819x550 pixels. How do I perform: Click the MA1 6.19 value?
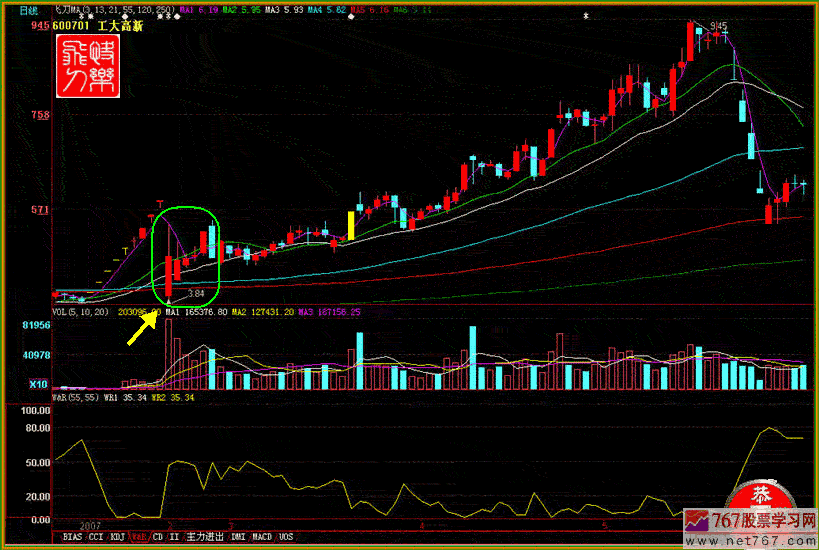pos(198,9)
